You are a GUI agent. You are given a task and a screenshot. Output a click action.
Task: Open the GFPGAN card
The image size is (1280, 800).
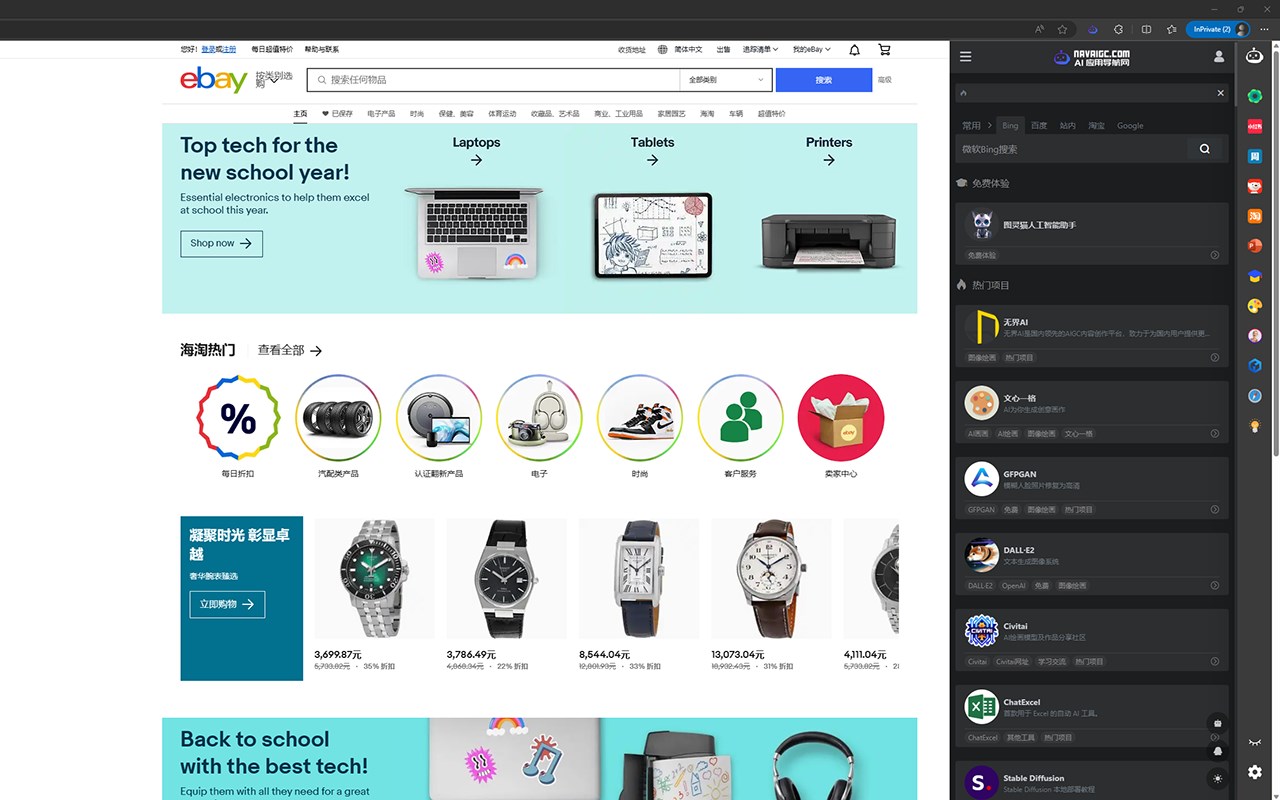point(1092,488)
